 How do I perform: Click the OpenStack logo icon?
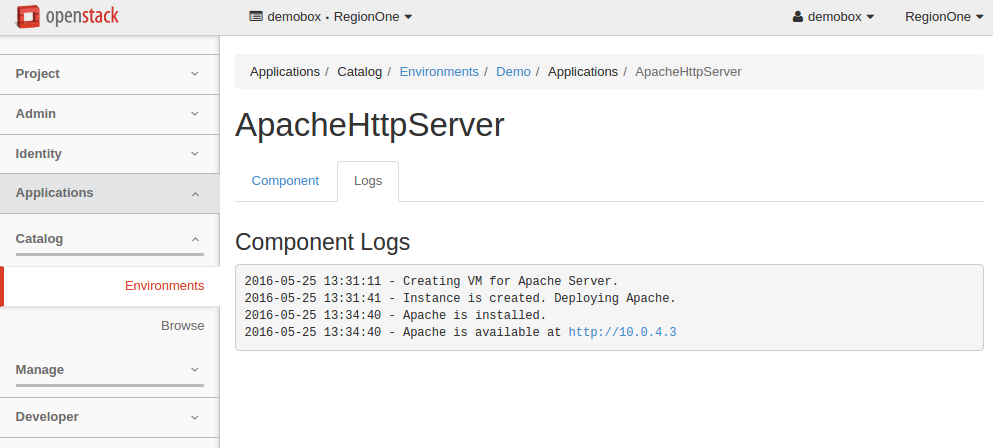coord(27,17)
